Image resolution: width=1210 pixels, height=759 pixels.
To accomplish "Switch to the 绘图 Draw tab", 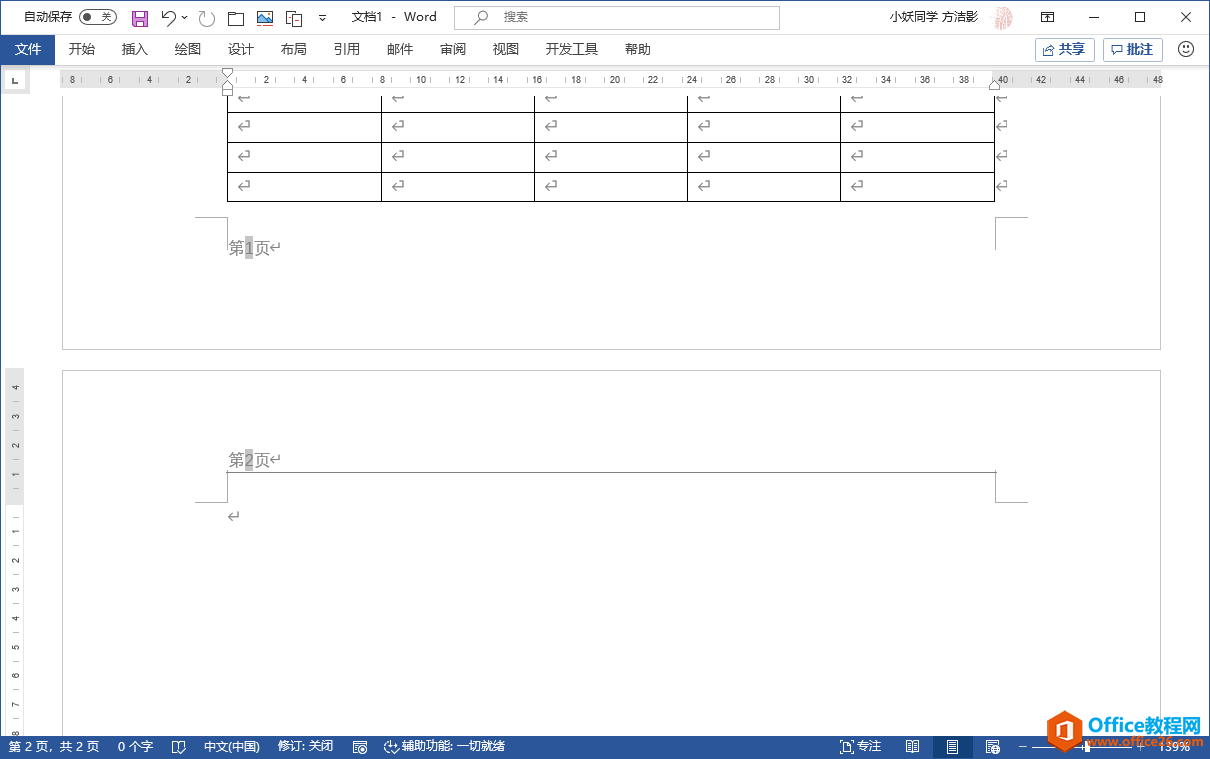I will [188, 49].
